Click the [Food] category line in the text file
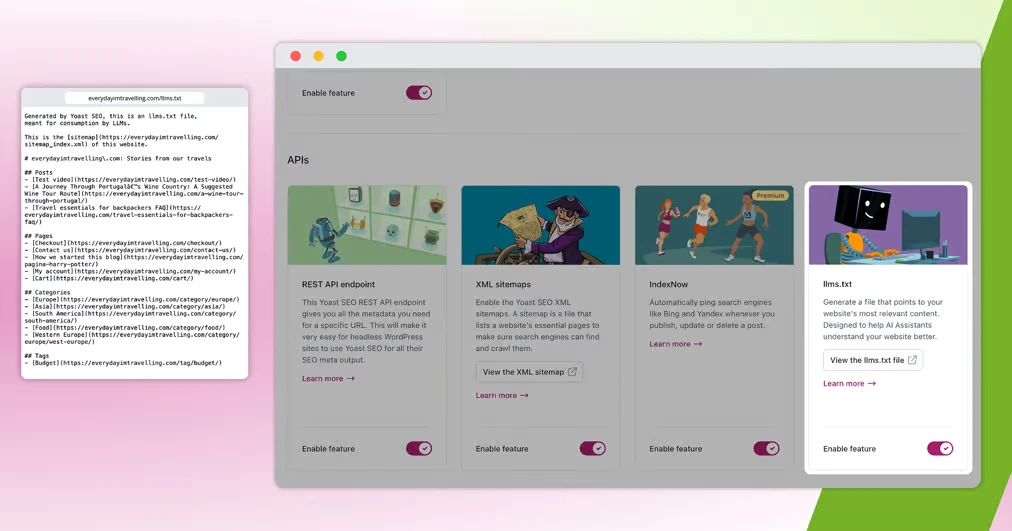This screenshot has height=531, width=1012. point(125,327)
